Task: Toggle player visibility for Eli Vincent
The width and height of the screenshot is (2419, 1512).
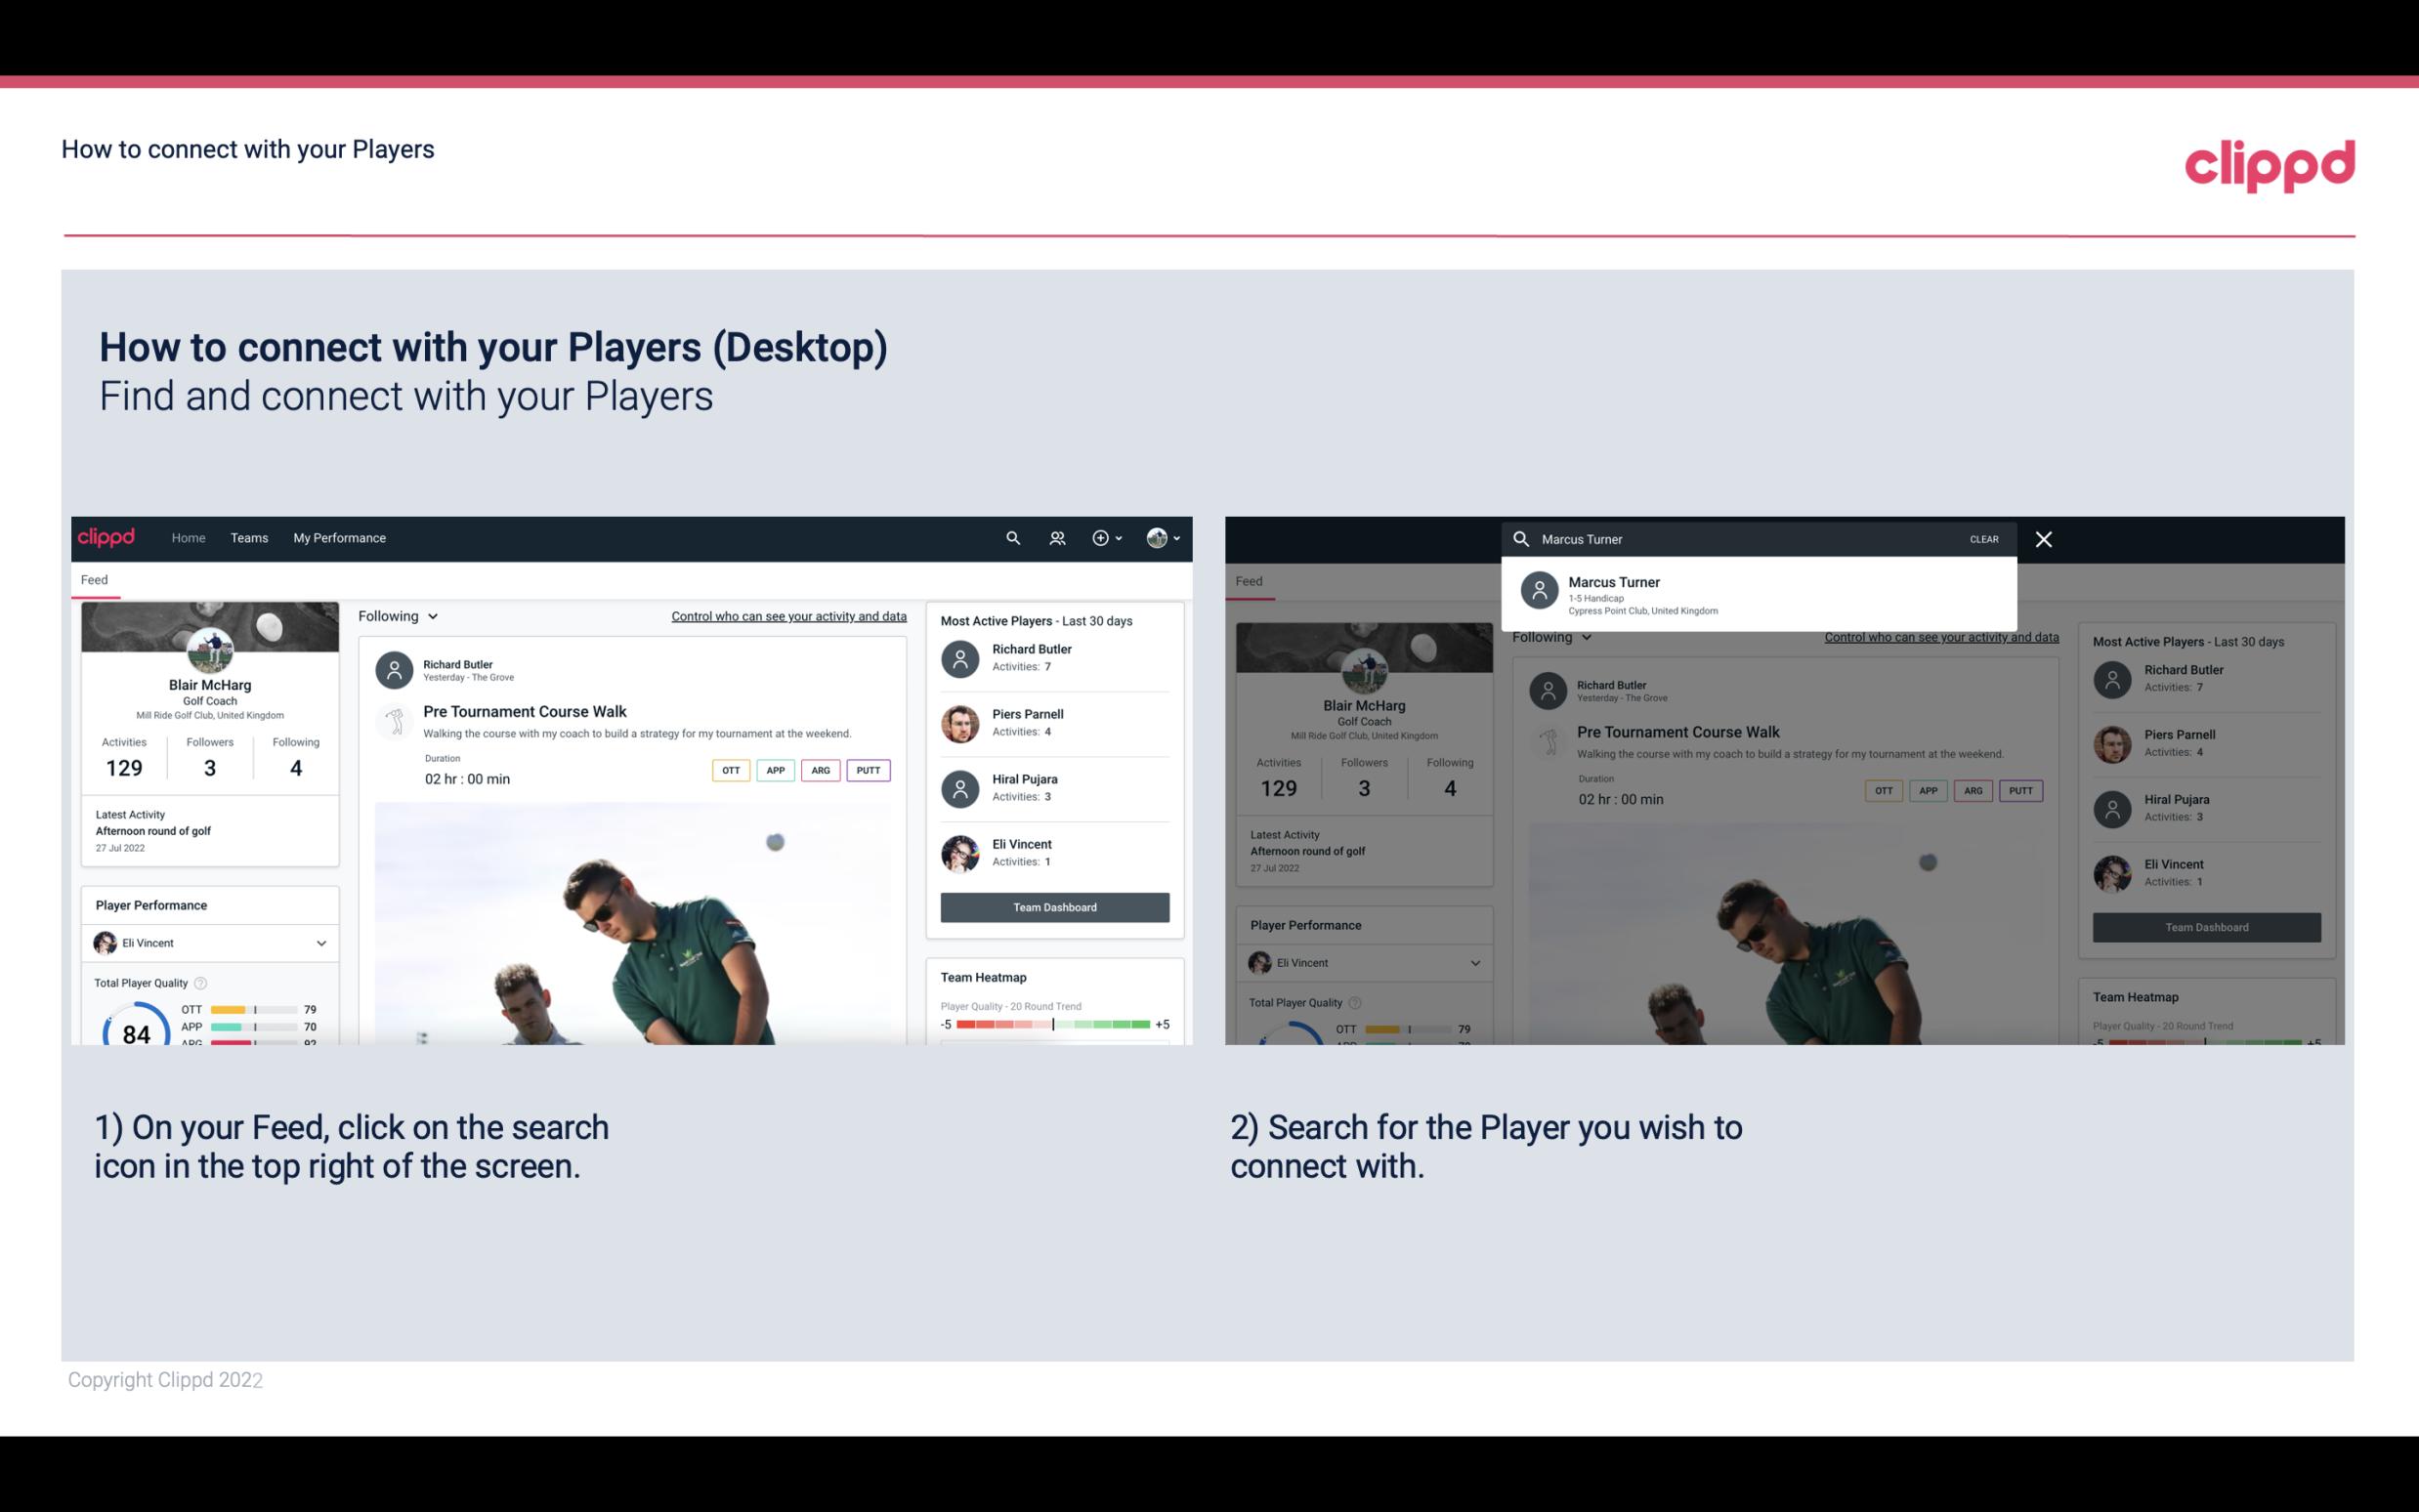Action: tap(320, 943)
